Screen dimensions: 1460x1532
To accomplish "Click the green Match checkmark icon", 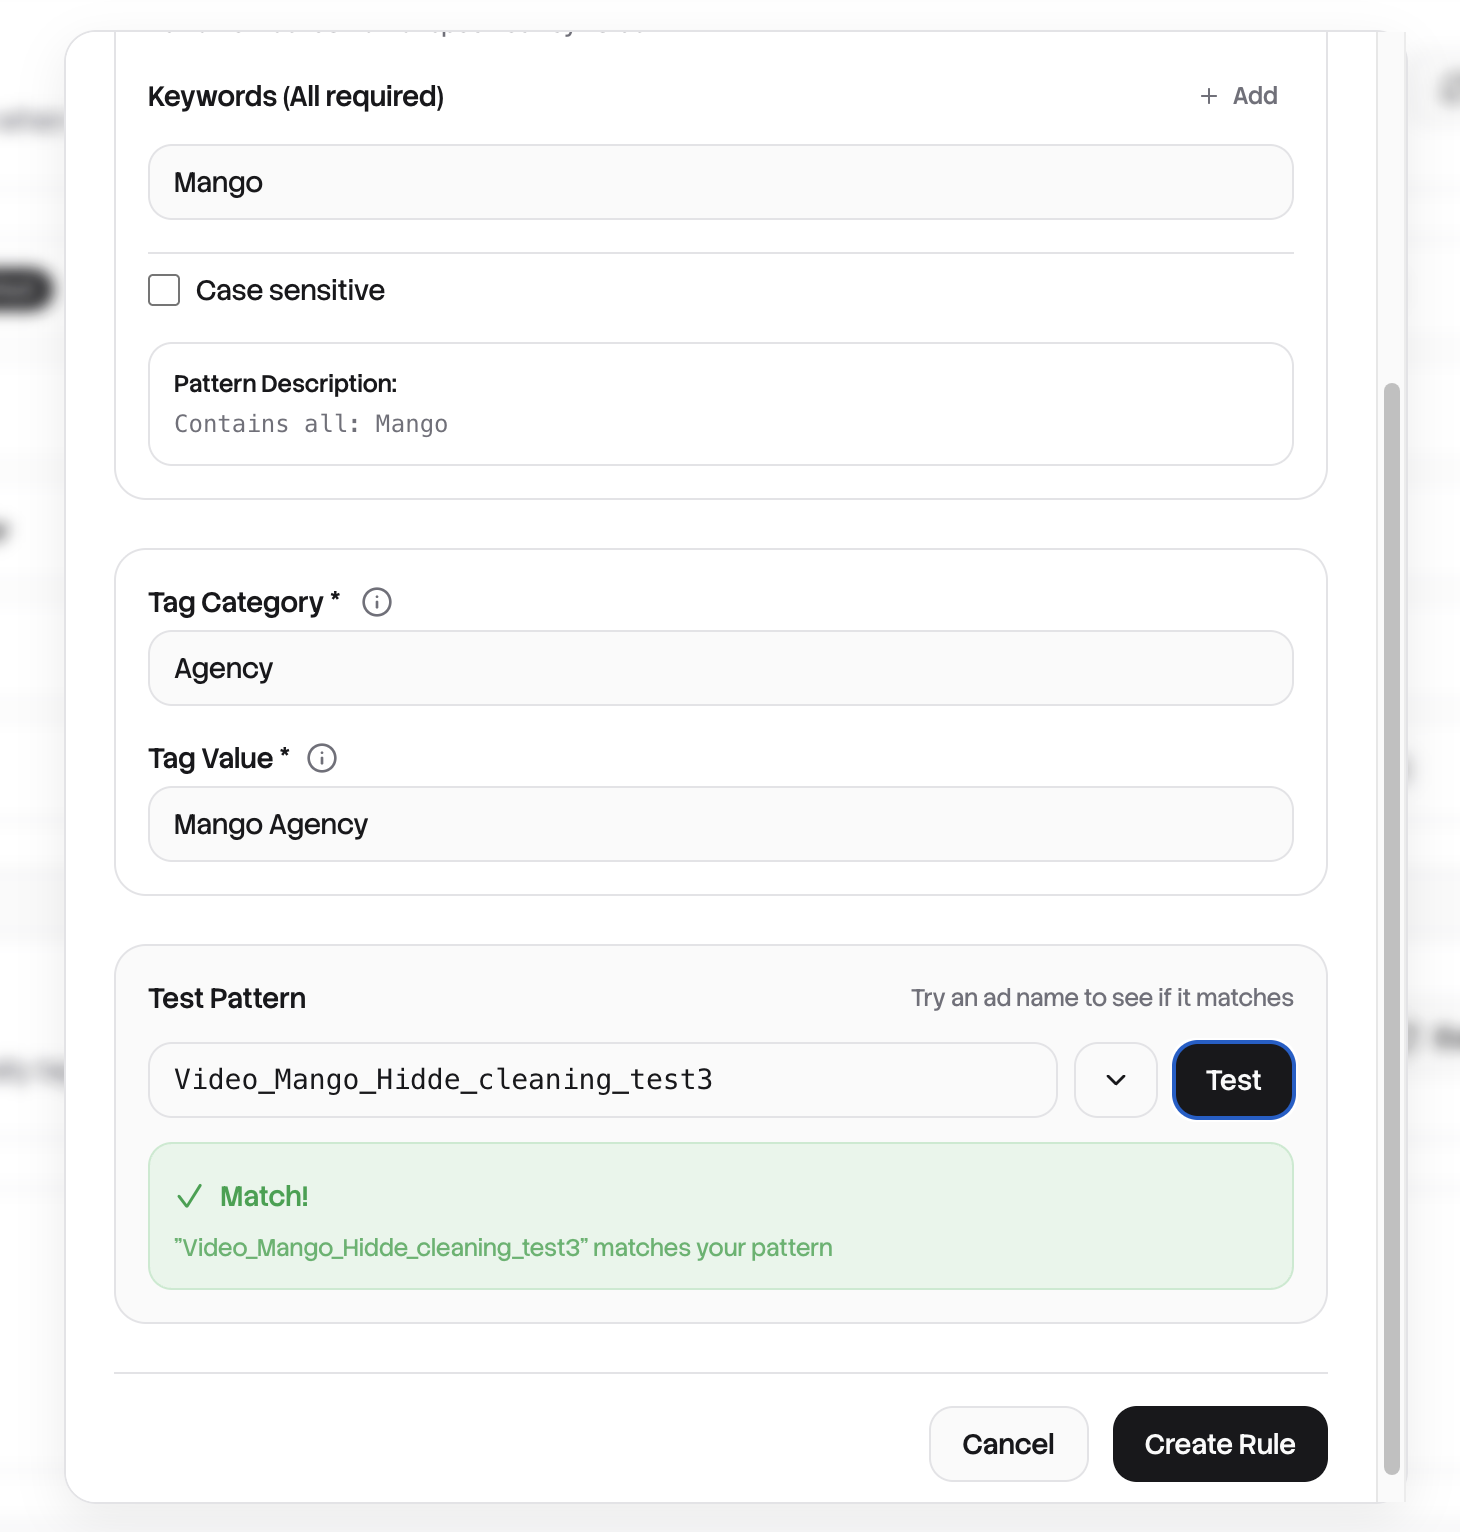I will click(x=189, y=1196).
